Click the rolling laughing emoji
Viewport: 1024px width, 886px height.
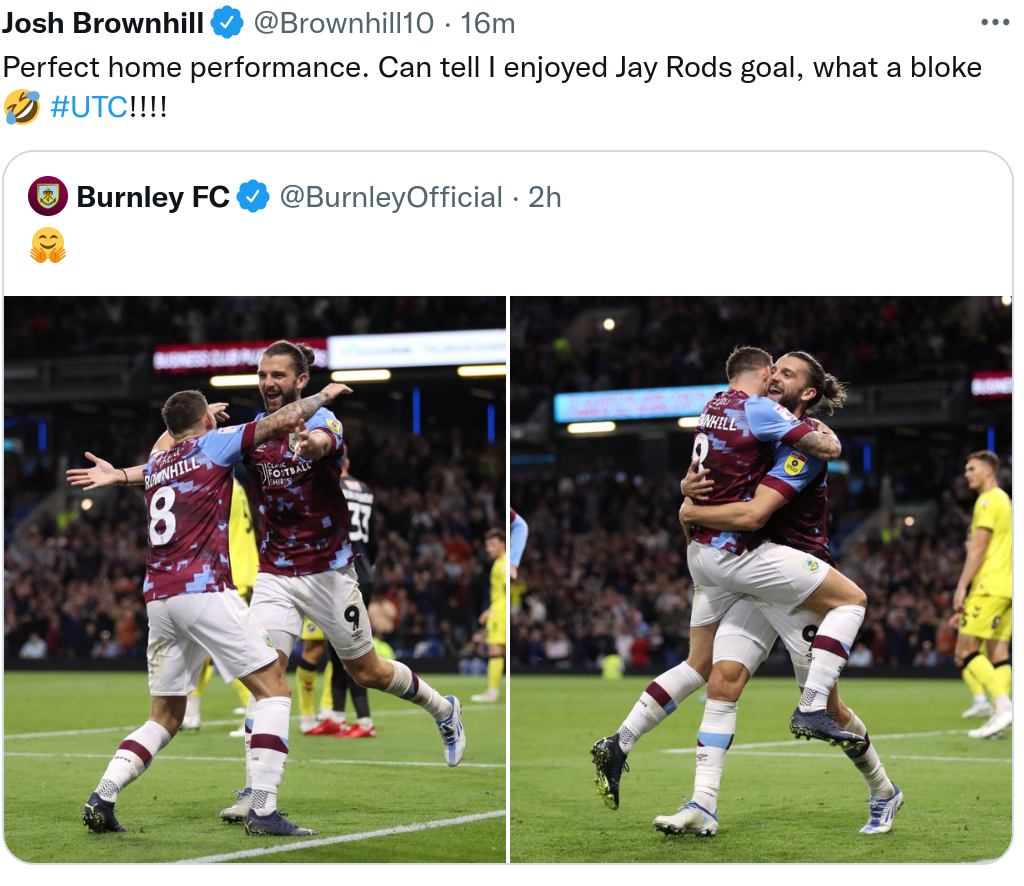pos(22,107)
